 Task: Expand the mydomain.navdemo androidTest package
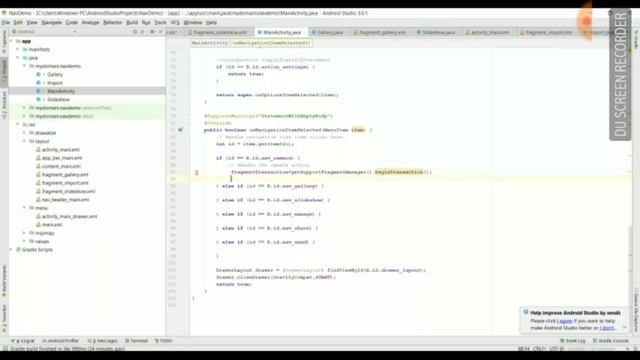24,108
